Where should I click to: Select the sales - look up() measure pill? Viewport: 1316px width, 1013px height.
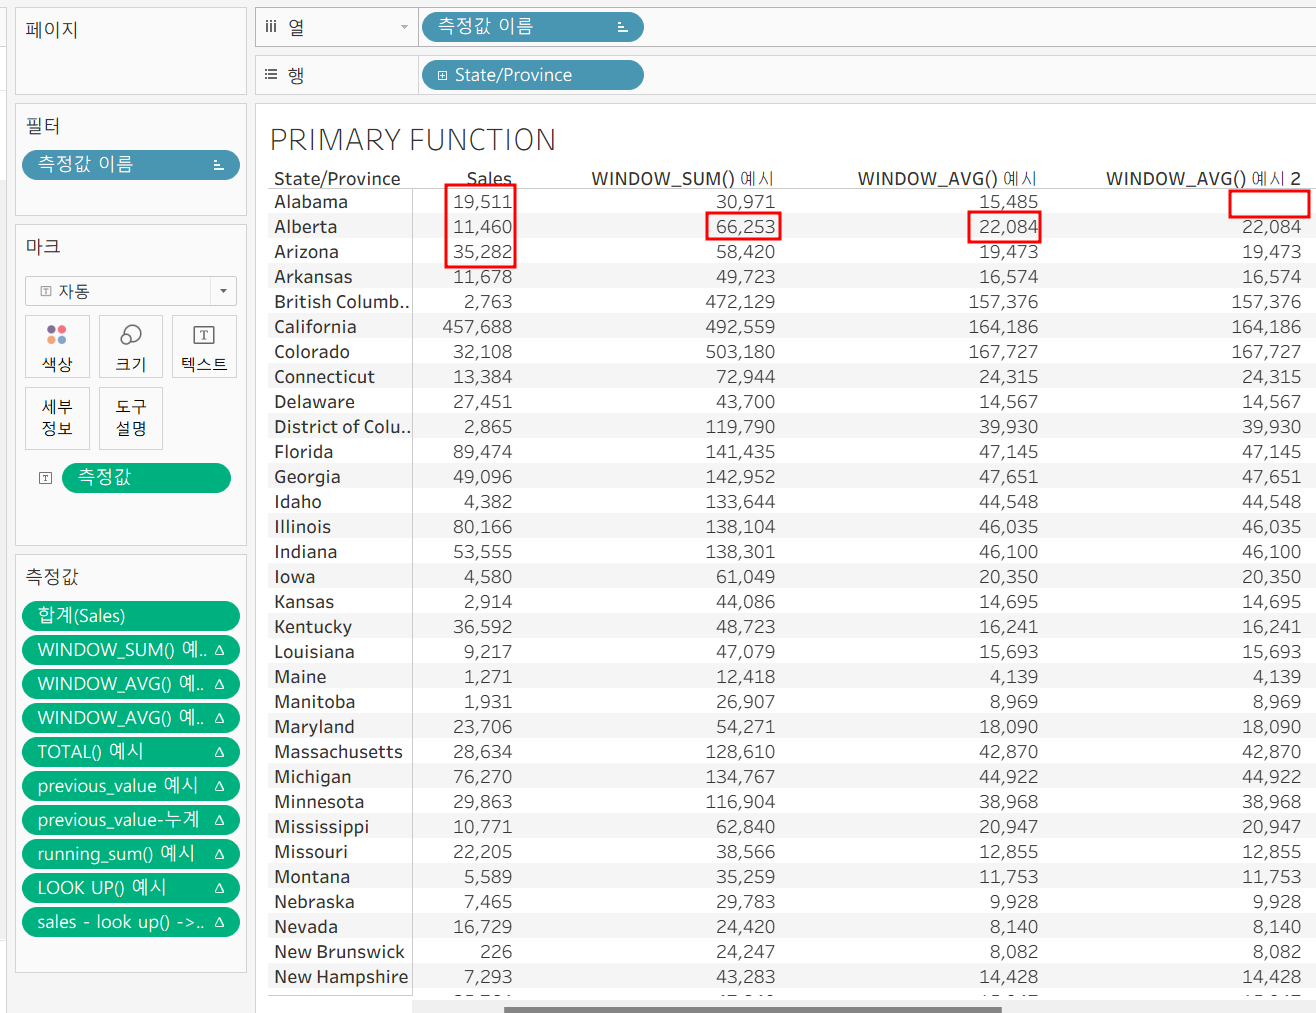pos(131,922)
